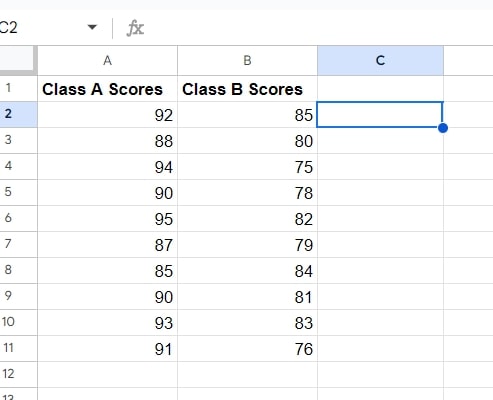493x400 pixels.
Task: Select highlighted column C header
Action: 380,61
